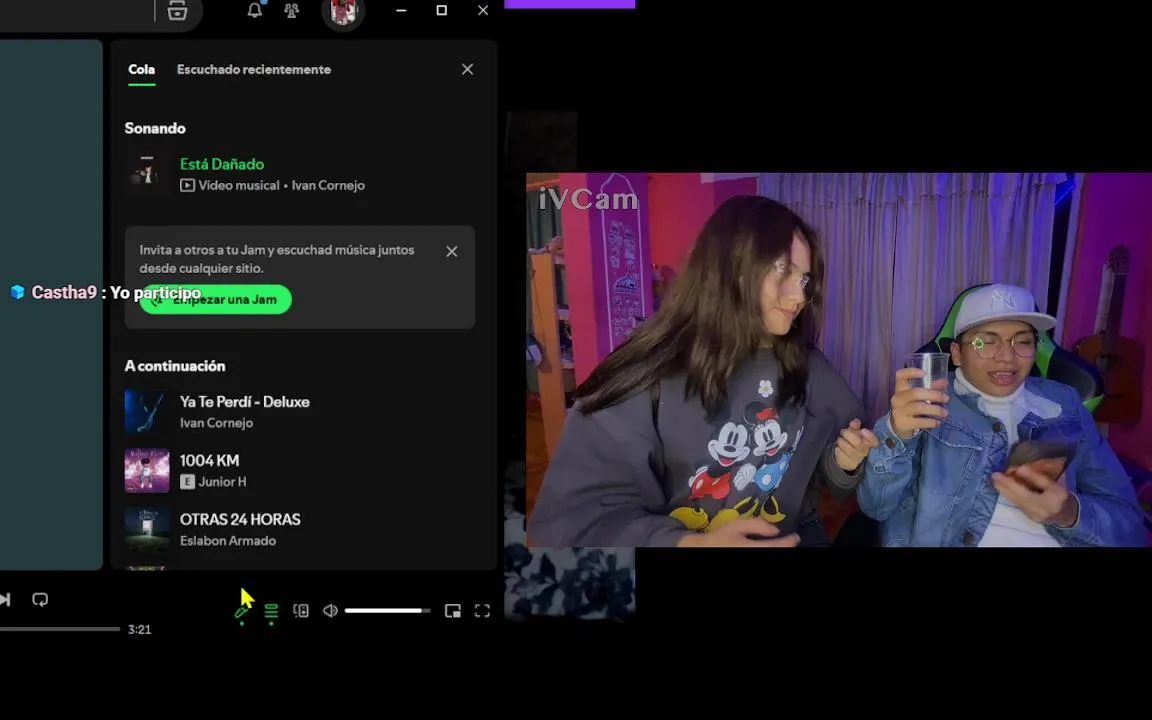Toggle the lyrics microphone icon
This screenshot has width=1152, height=720.
(242, 611)
